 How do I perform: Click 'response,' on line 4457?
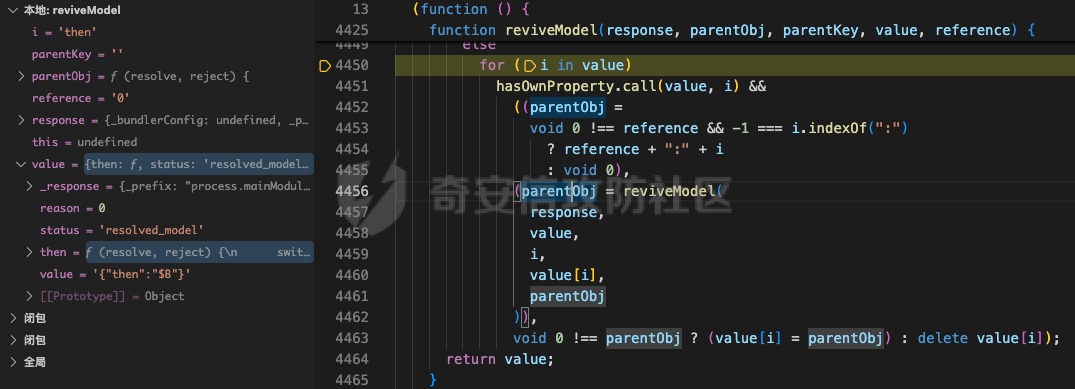pyautogui.click(x=568, y=212)
